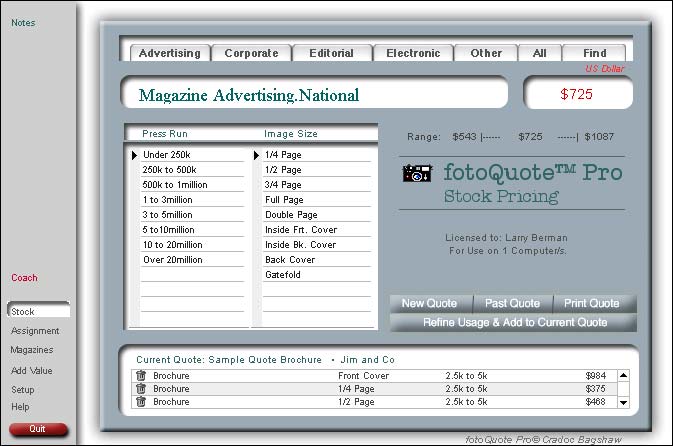673x446 pixels.
Task: Click the fotoQuote camera logo icon
Action: tap(417, 173)
